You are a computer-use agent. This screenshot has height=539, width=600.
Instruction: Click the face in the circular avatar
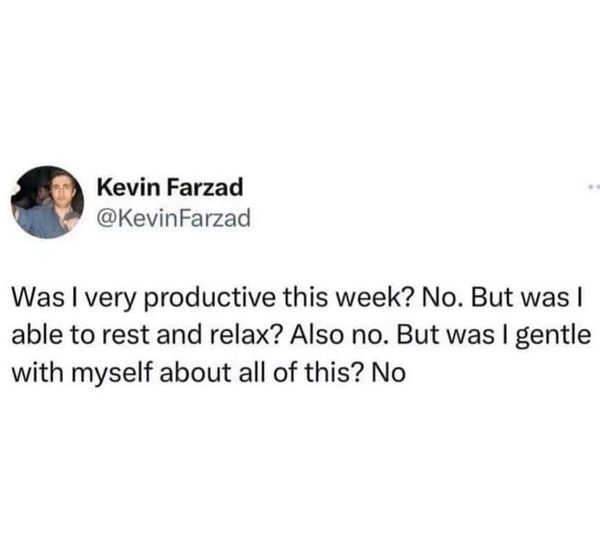(60, 187)
